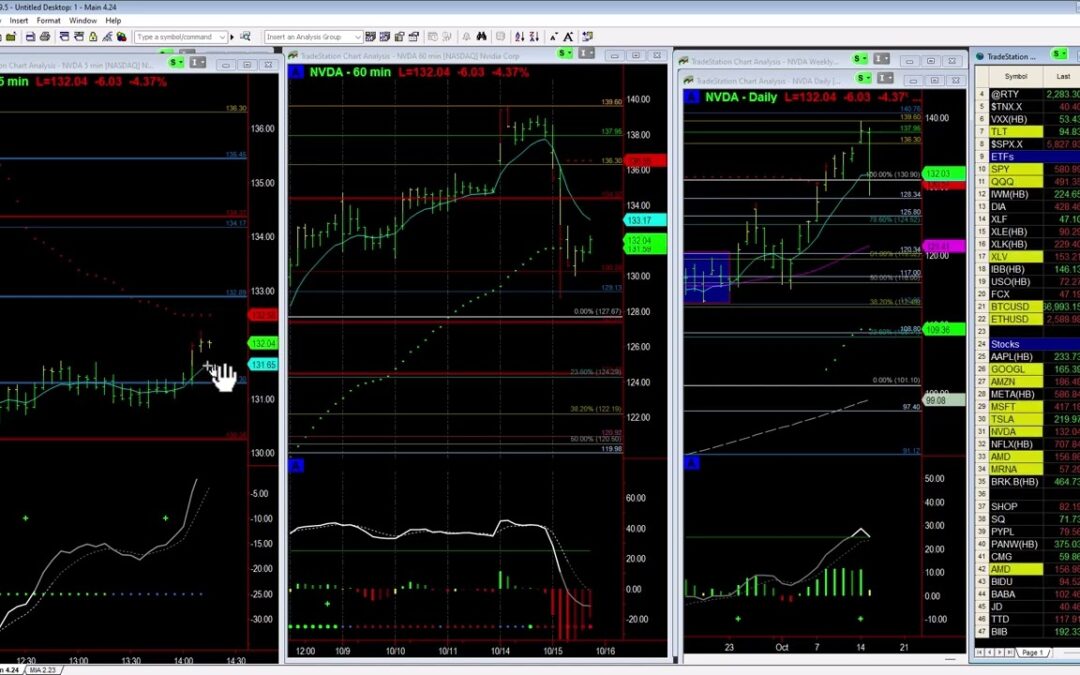Select the ETHUSD row in radar list
This screenshot has height=675, width=1080.
tap(1028, 319)
